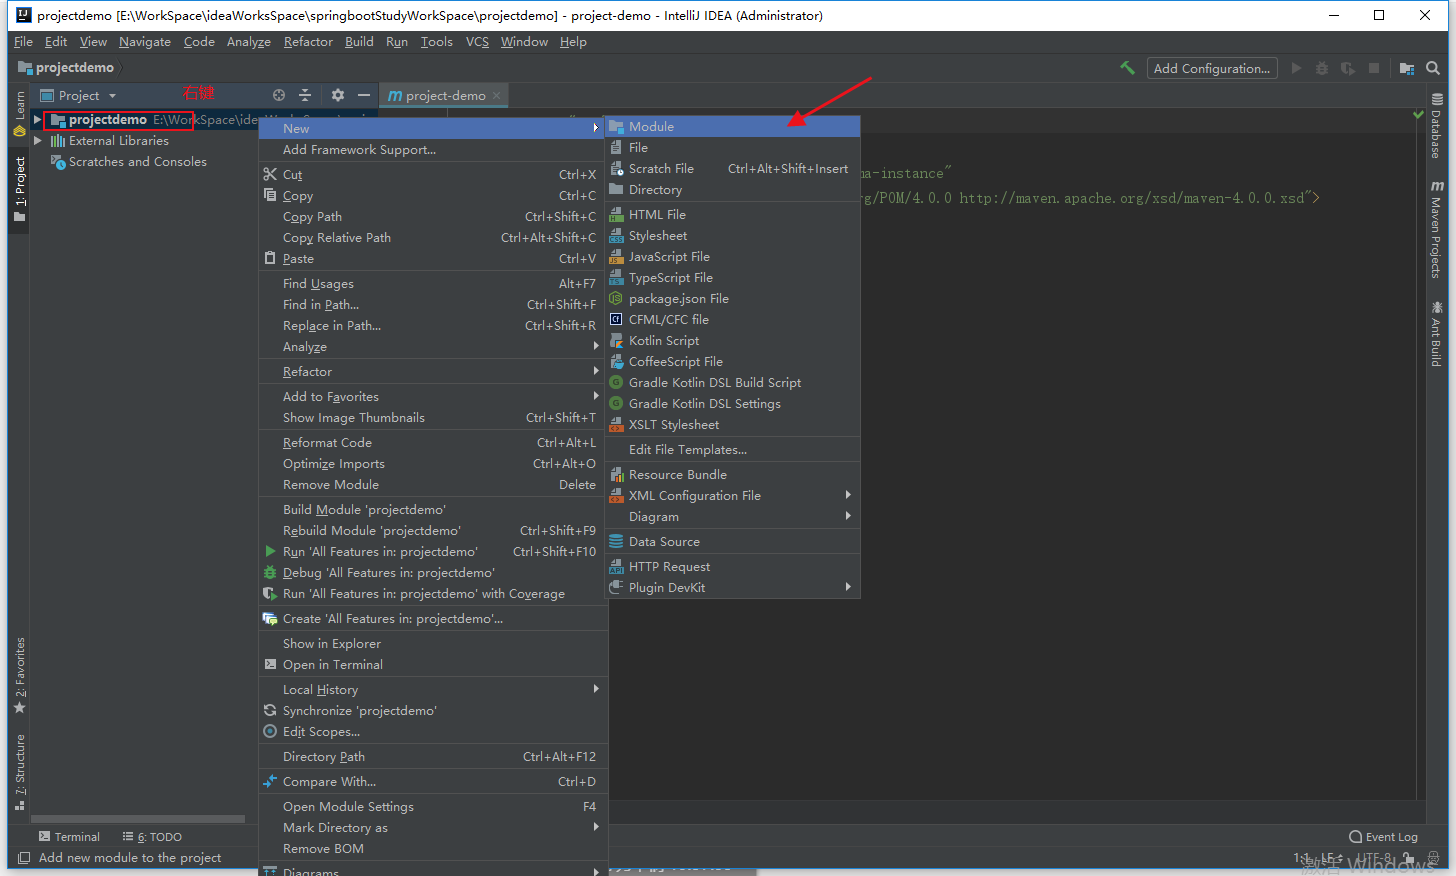The width and height of the screenshot is (1456, 876).
Task: Create a new Module from the submenu
Action: (x=733, y=127)
